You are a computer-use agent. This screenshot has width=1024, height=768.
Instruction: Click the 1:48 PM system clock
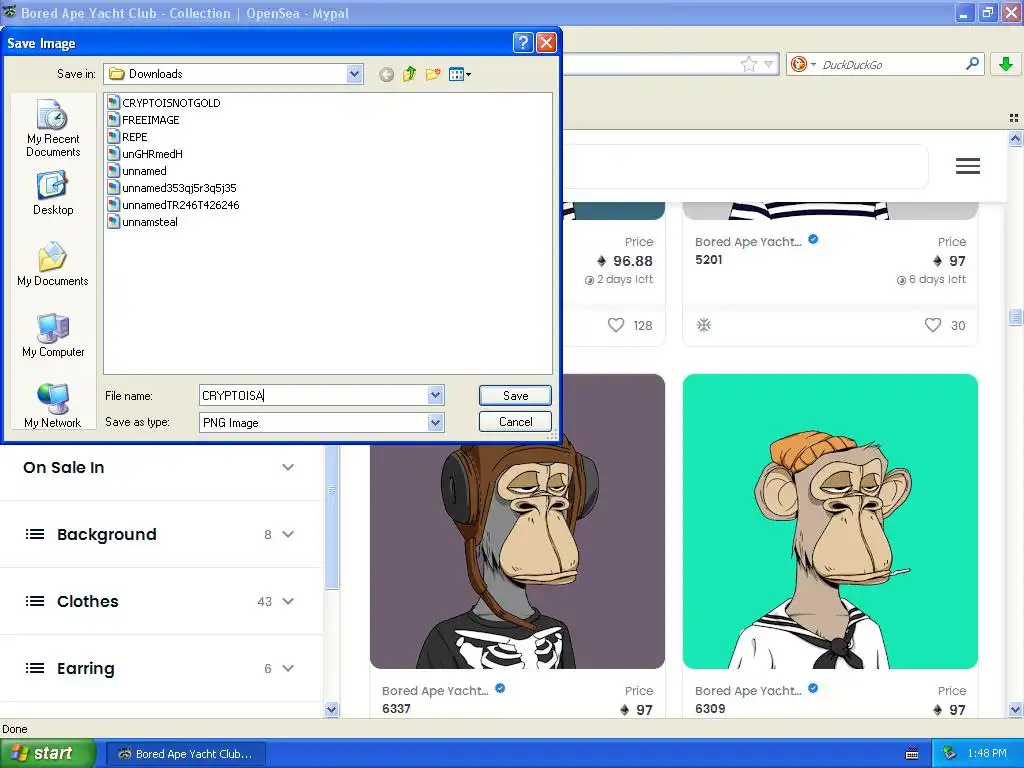(x=987, y=754)
